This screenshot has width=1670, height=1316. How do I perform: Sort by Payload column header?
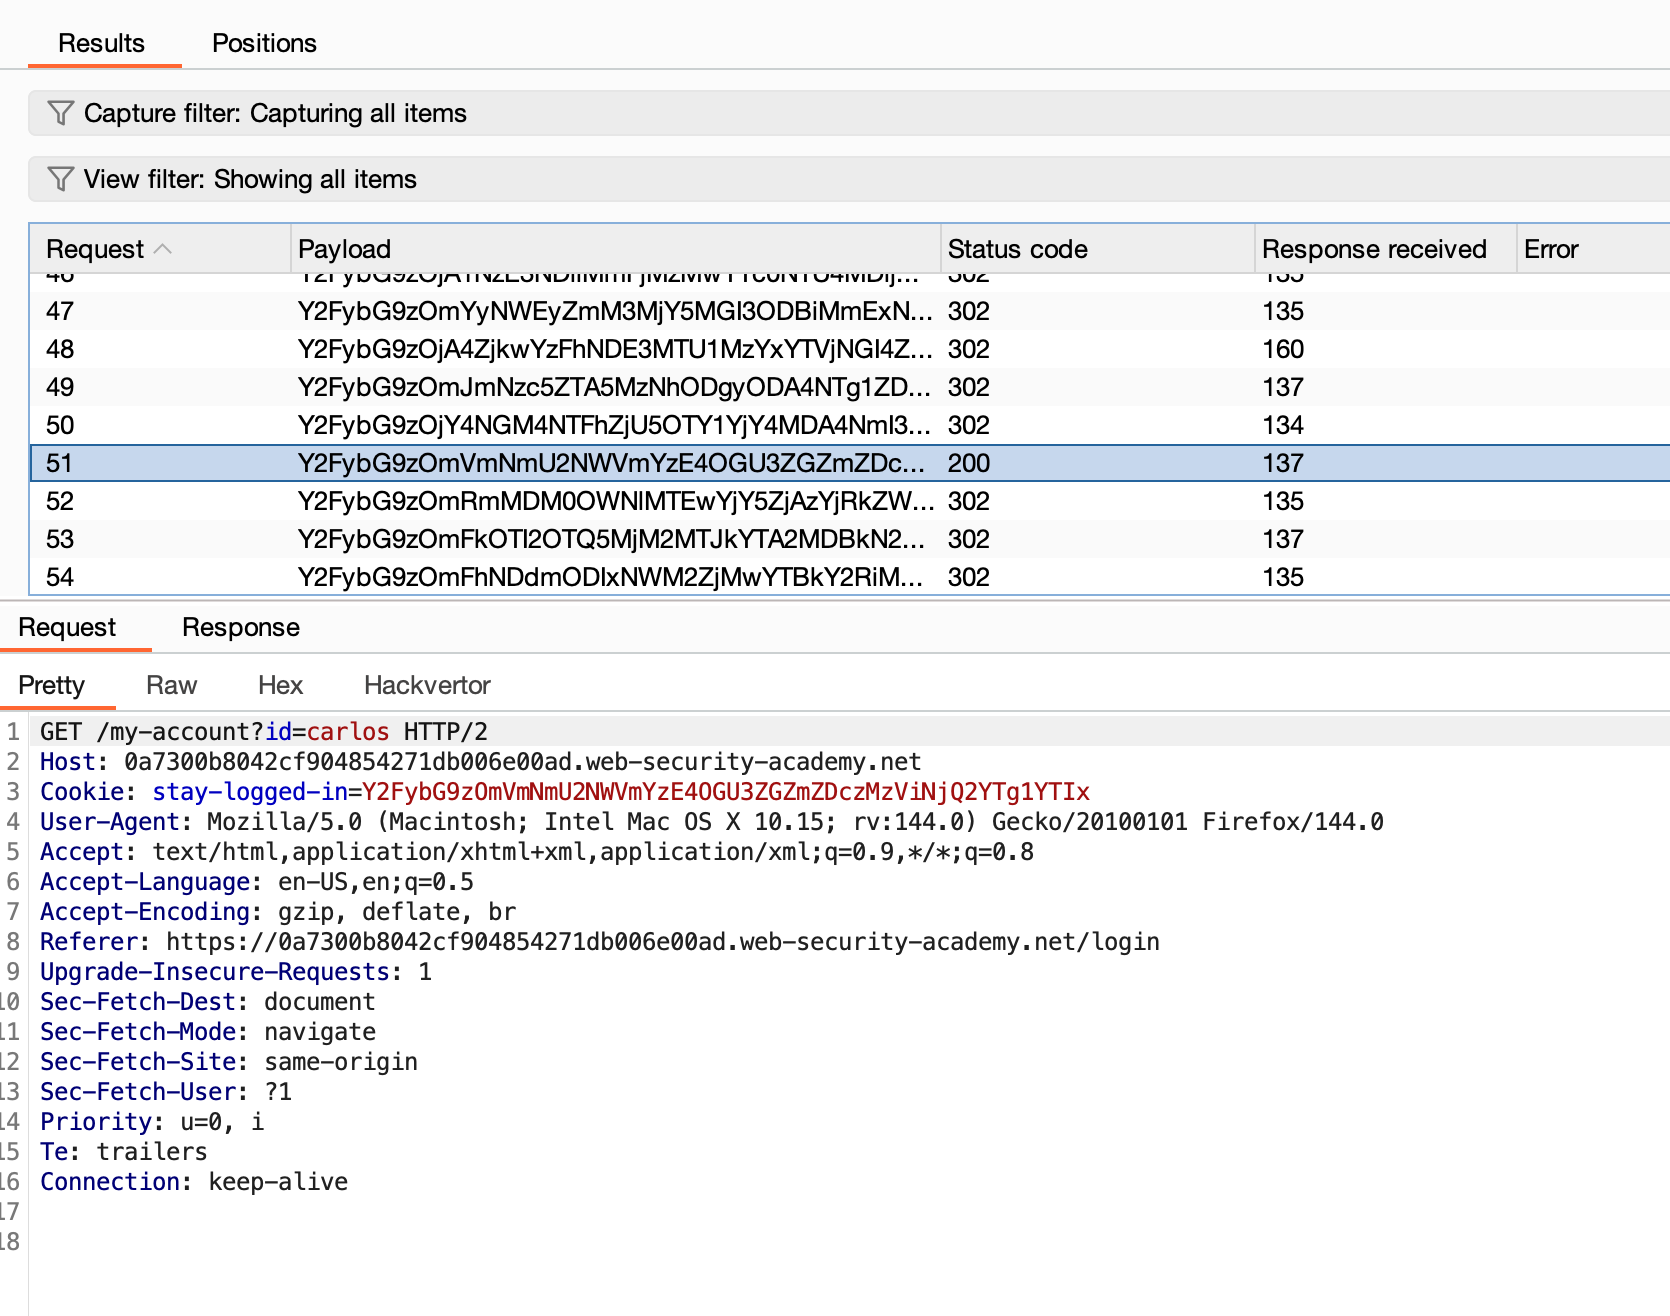coord(344,249)
